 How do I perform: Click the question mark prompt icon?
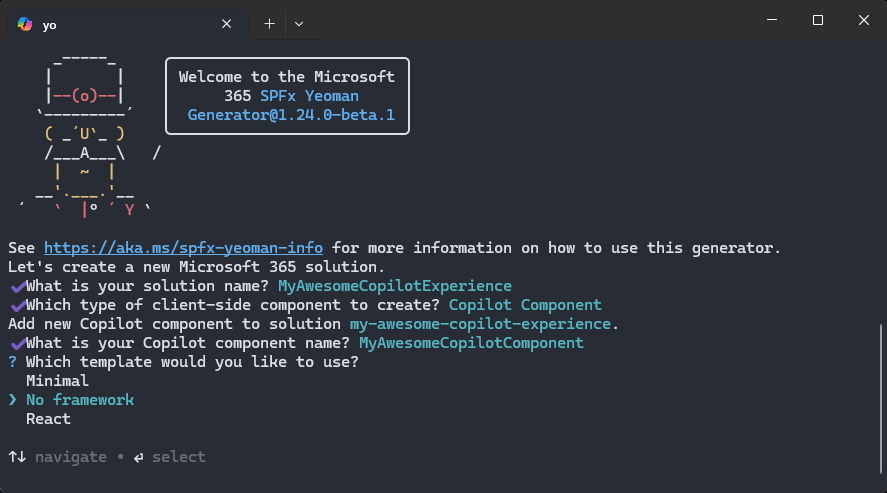pos(12,362)
